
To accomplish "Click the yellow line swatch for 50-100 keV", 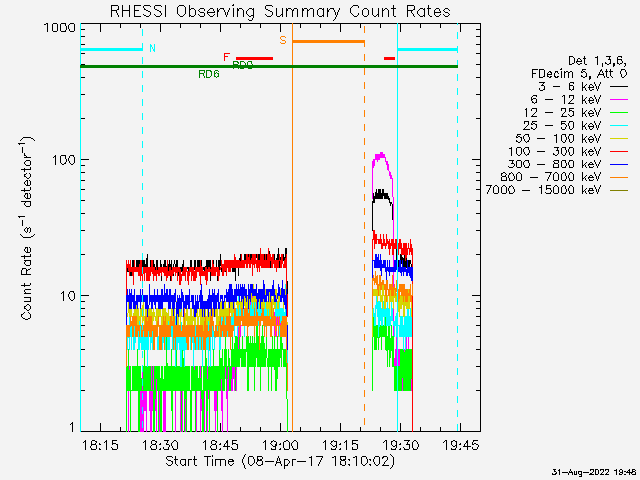I will pyautogui.click(x=619, y=139).
